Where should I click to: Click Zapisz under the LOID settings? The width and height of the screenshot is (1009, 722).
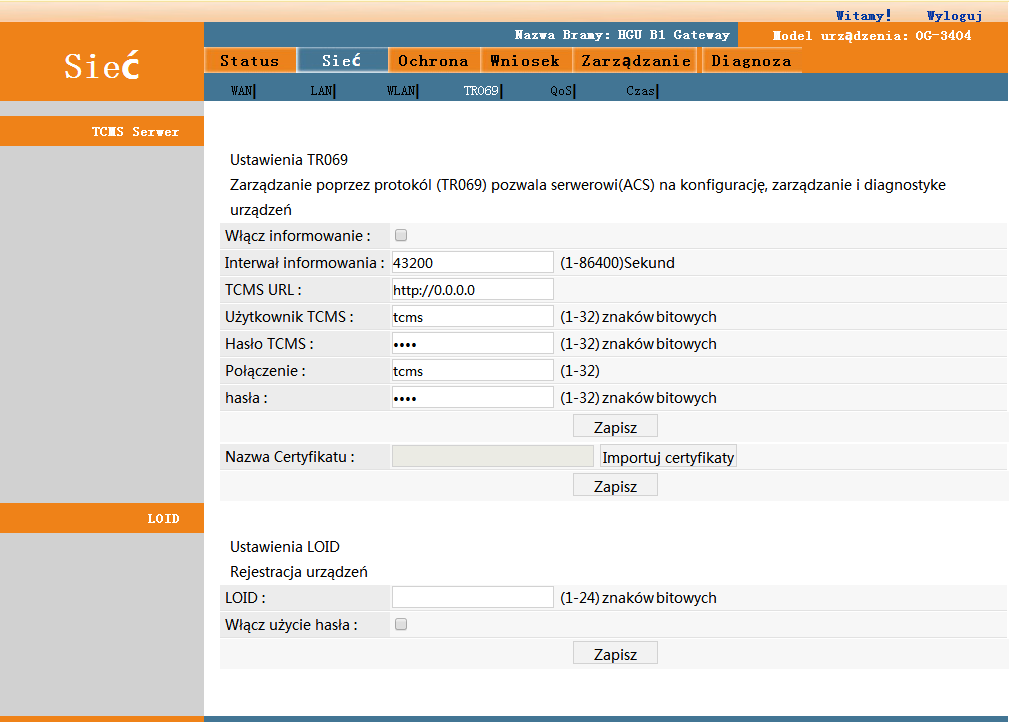[615, 654]
